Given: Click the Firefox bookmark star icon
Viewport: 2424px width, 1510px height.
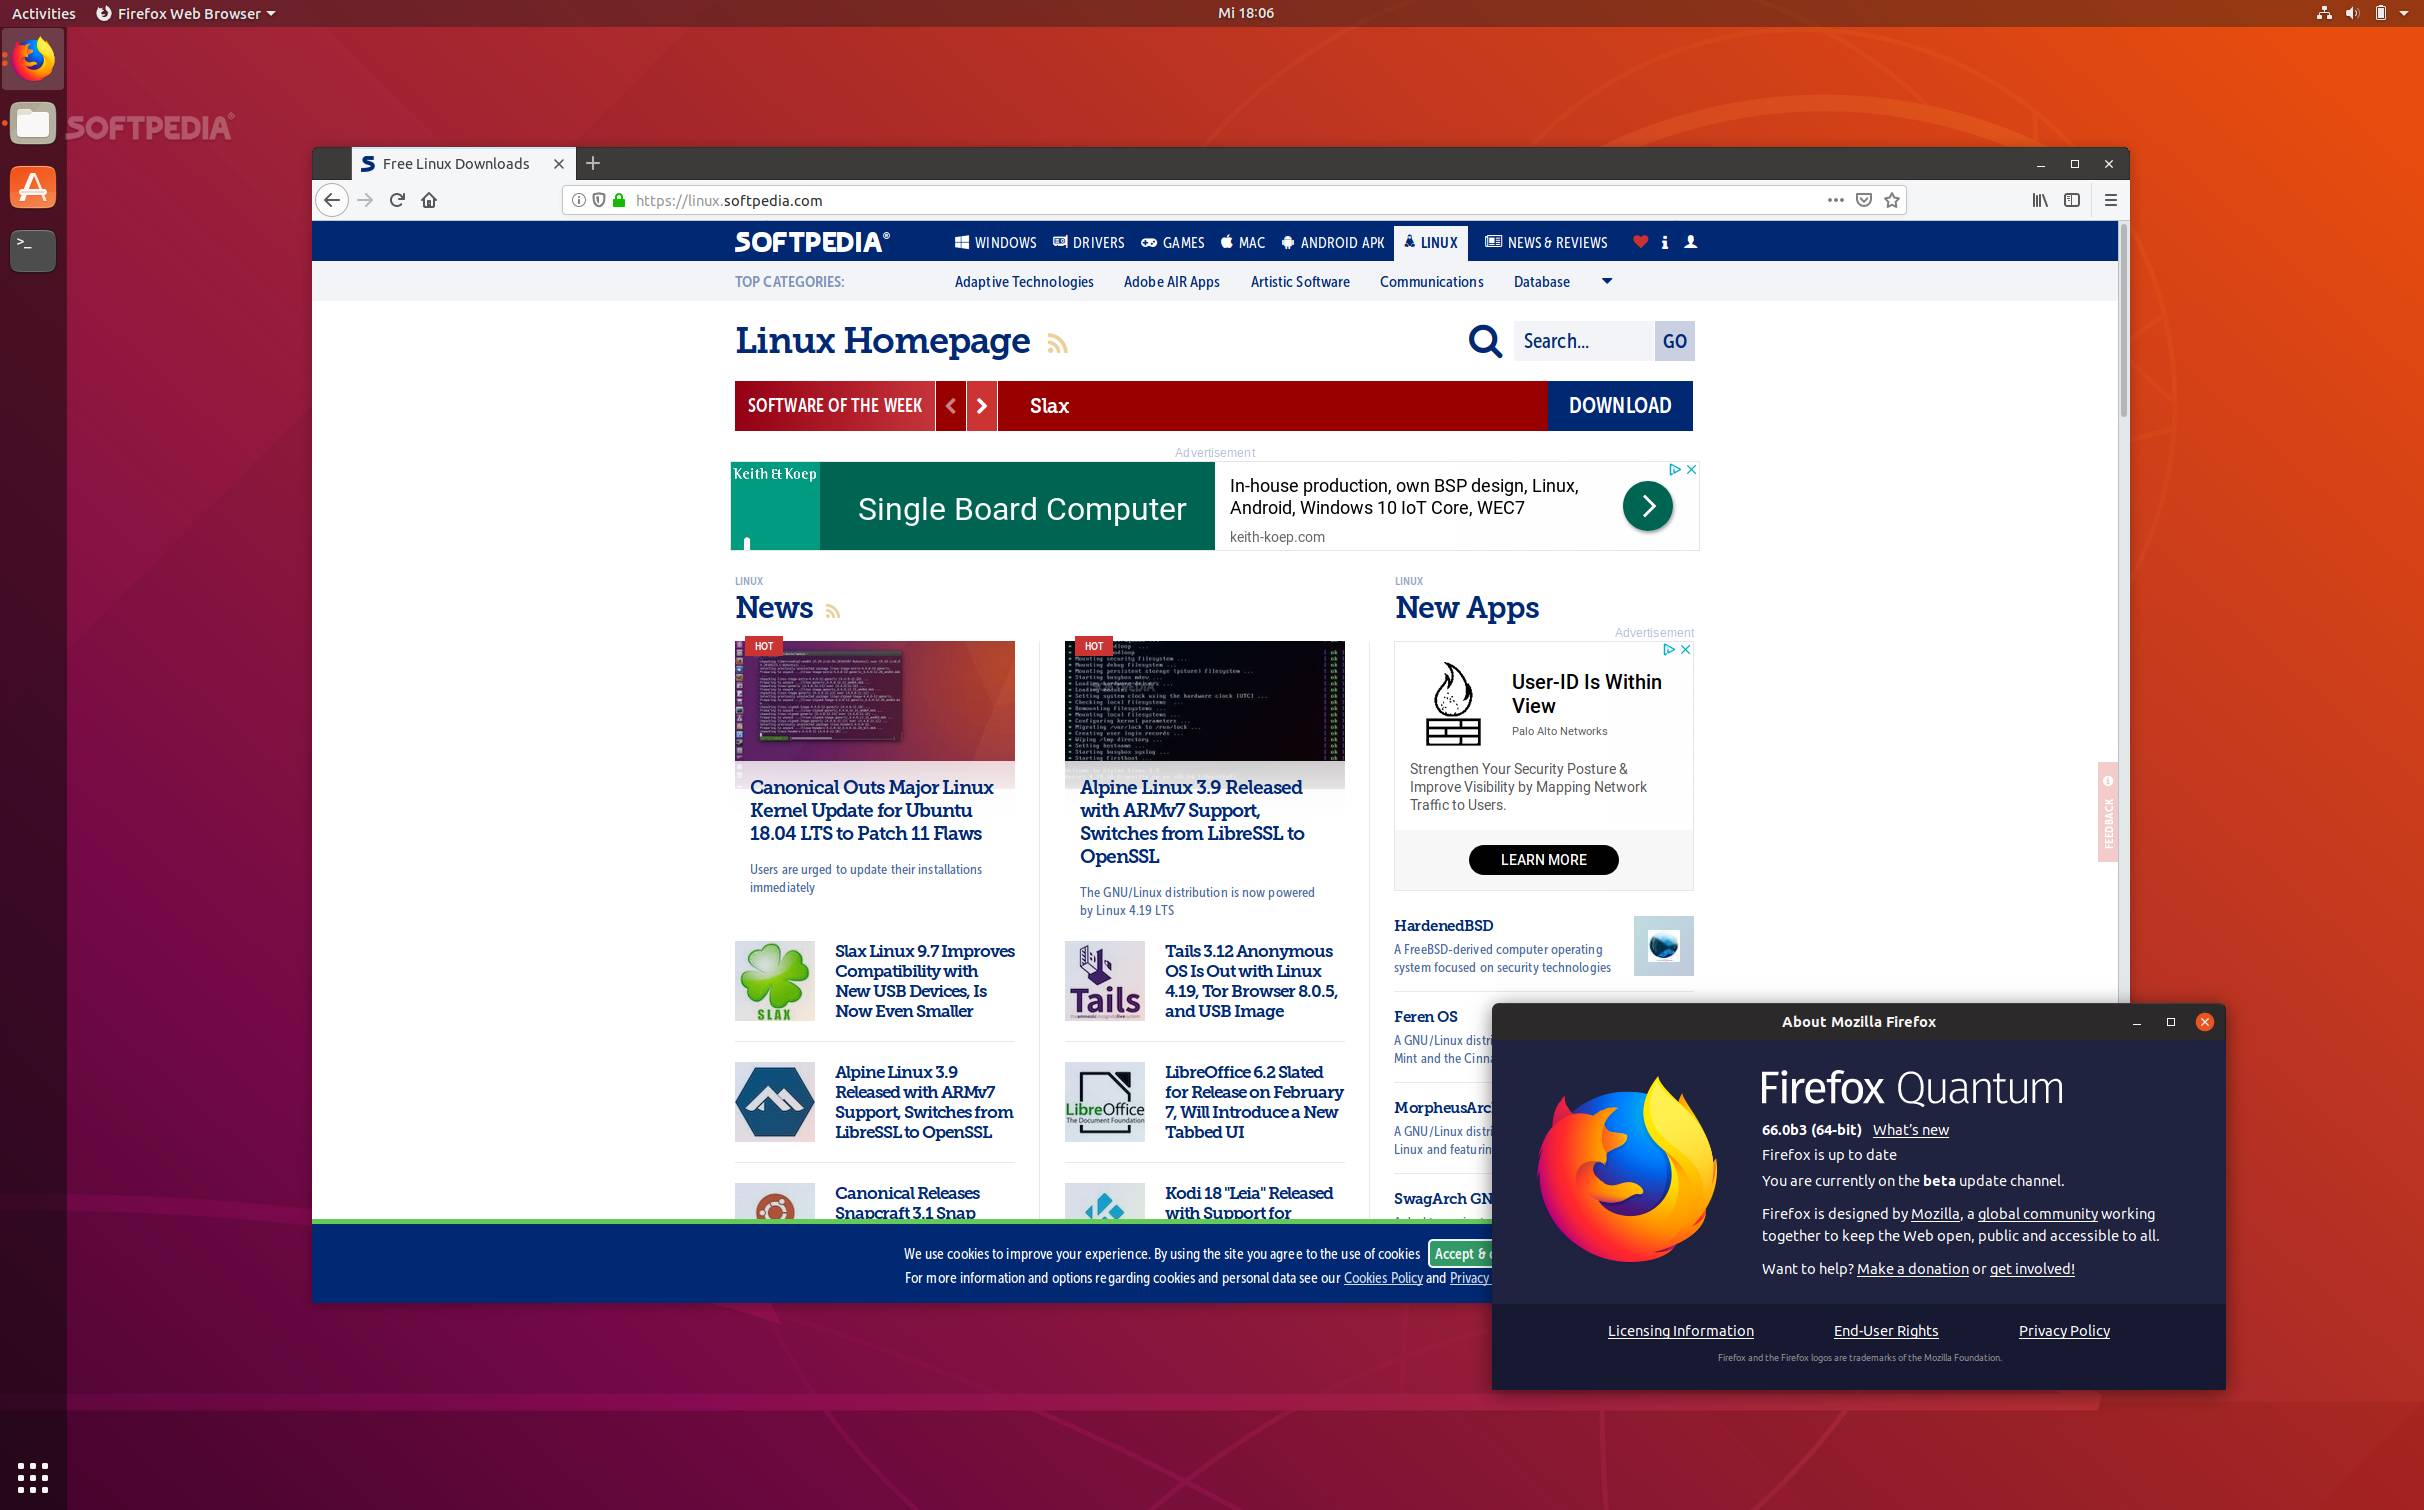Looking at the screenshot, I should (x=1894, y=200).
